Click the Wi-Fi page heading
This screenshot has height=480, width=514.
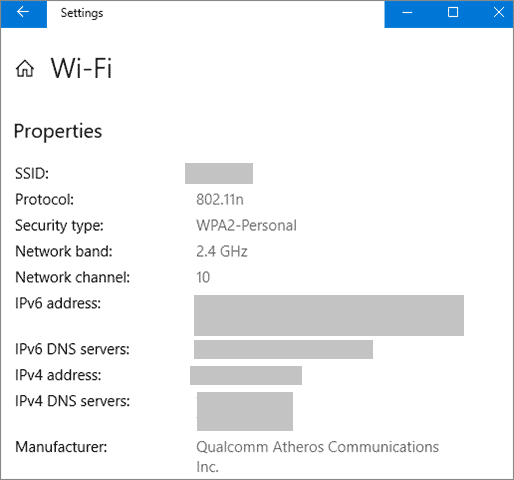[81, 68]
